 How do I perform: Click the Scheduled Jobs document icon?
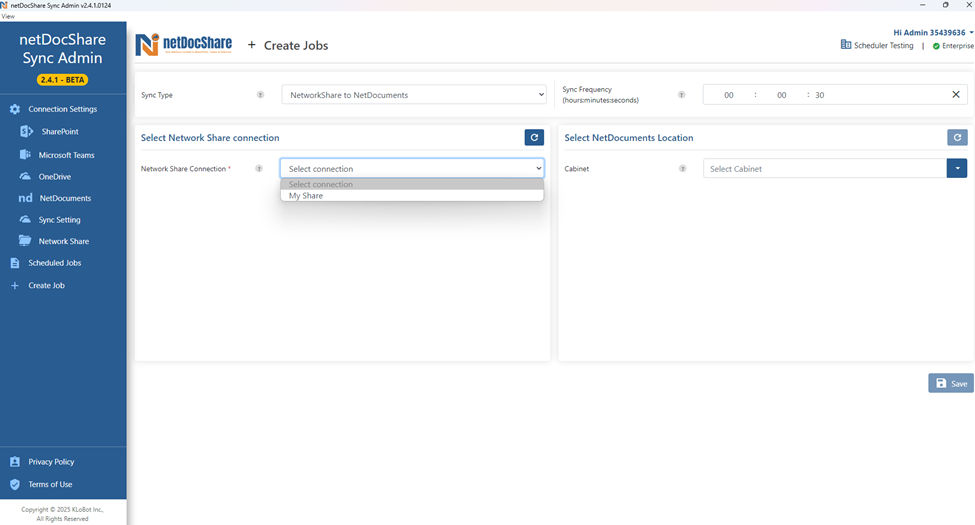click(x=15, y=263)
